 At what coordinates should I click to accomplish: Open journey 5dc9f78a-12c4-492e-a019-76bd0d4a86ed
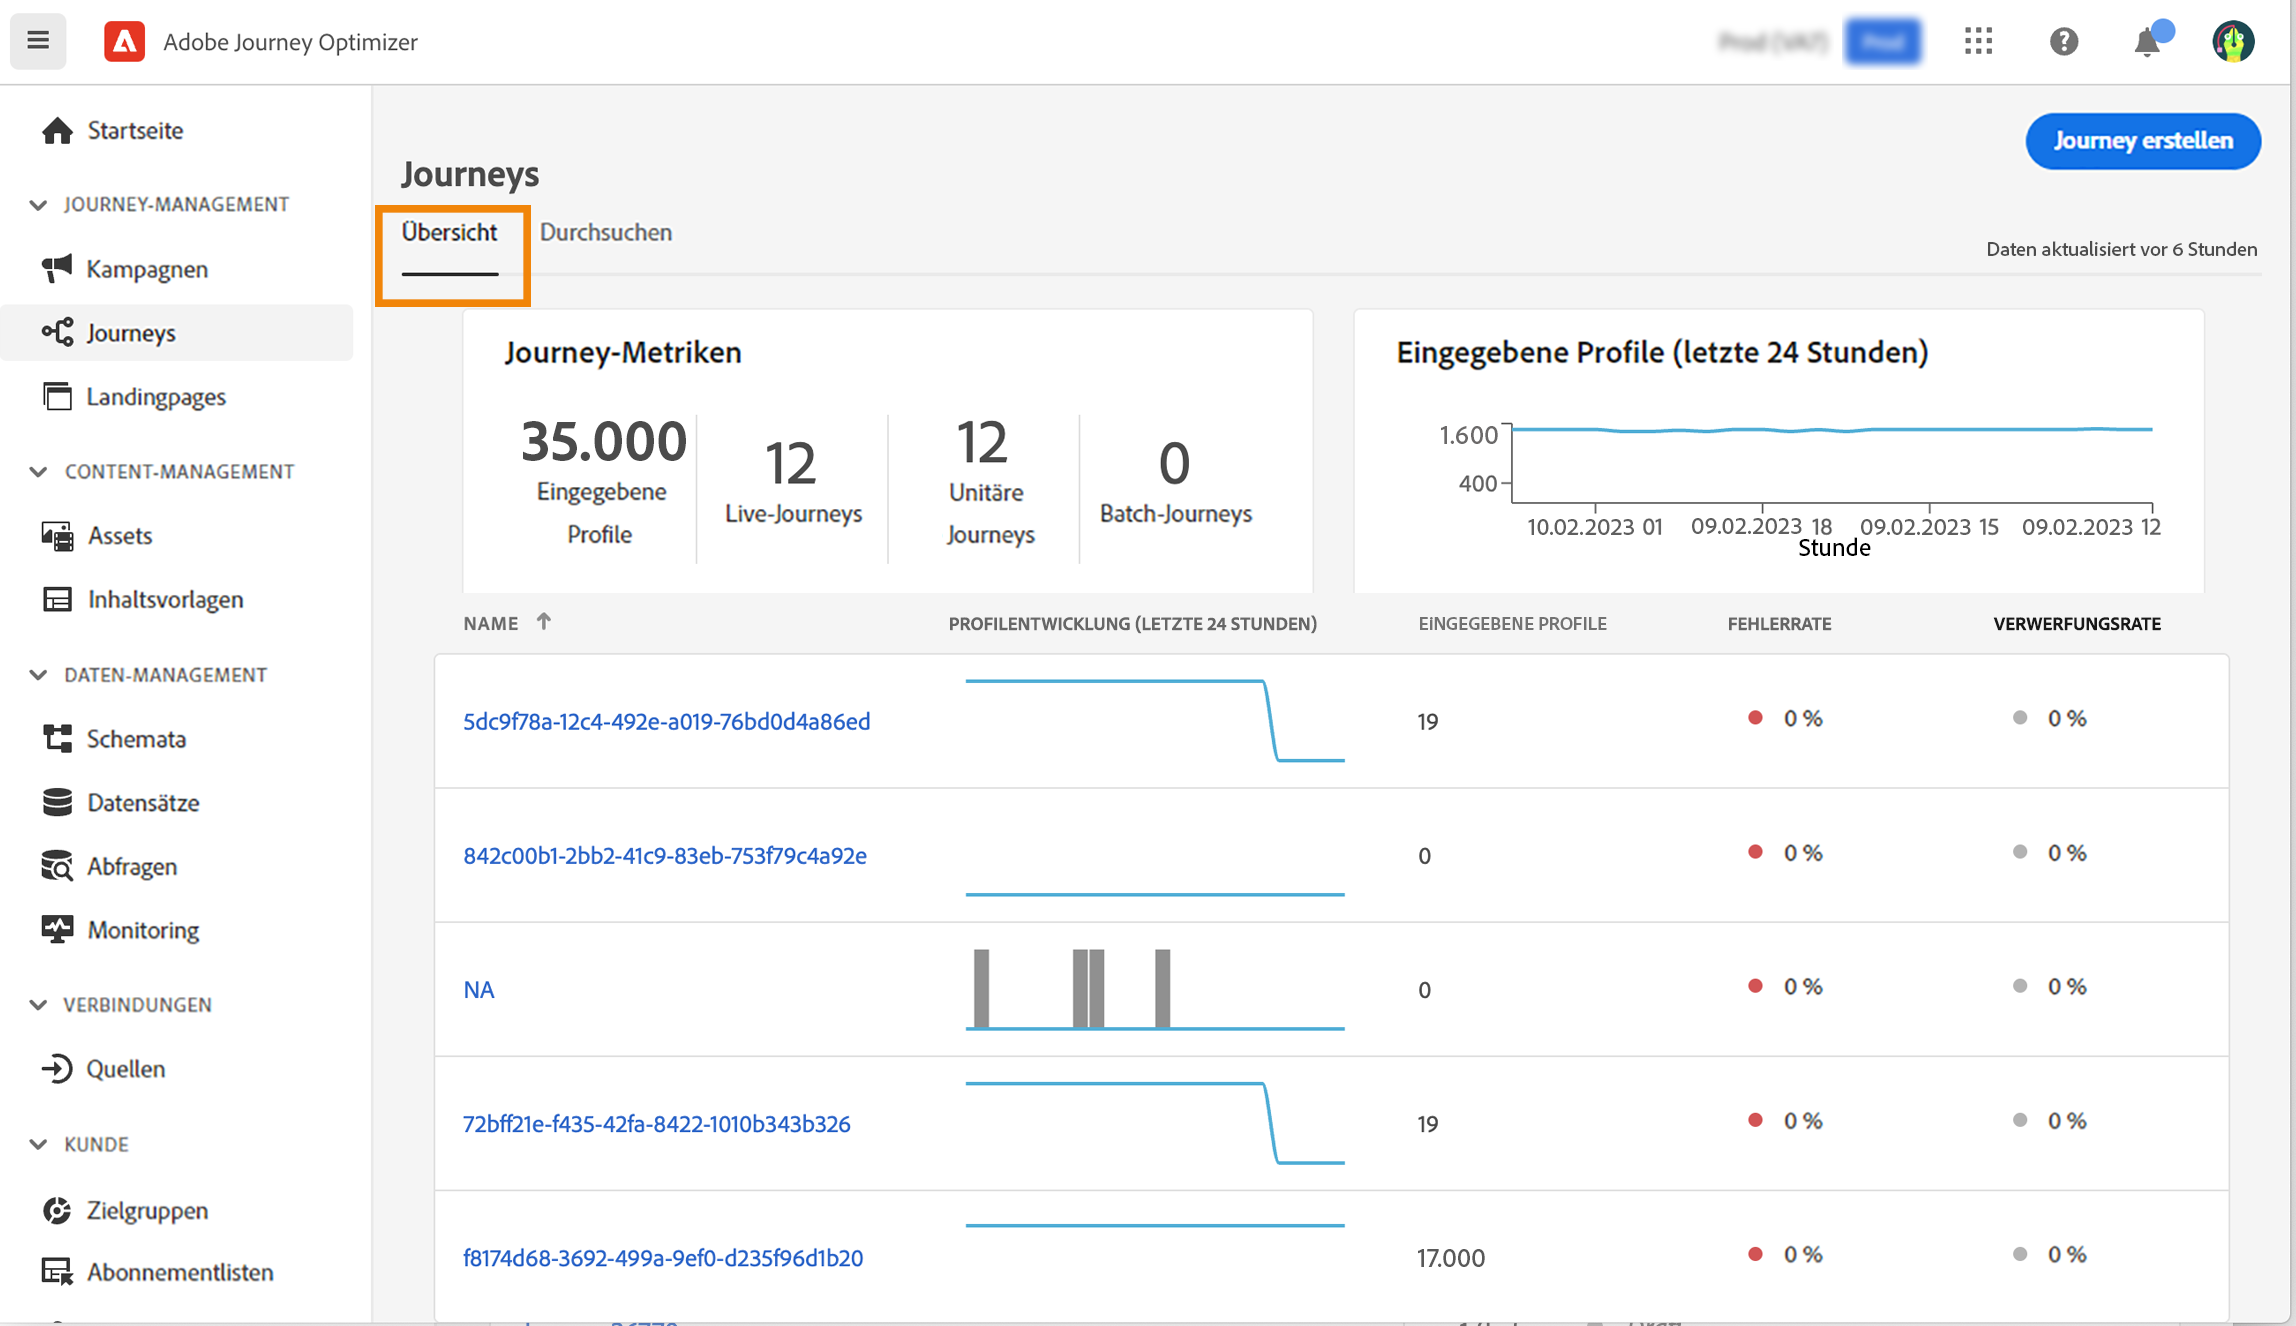(x=666, y=721)
